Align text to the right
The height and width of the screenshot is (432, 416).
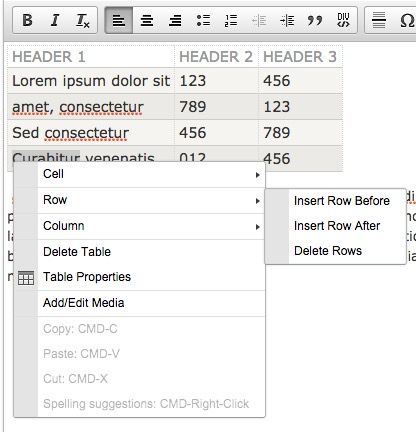(x=175, y=20)
